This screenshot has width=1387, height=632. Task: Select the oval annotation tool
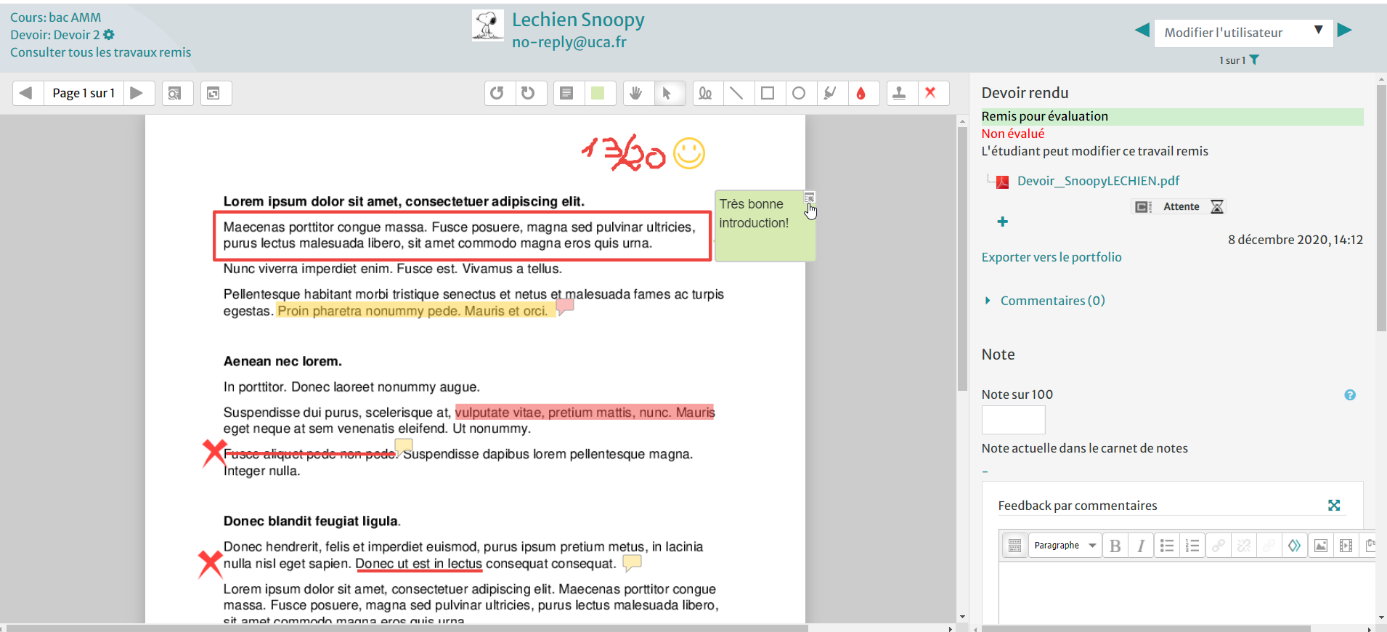point(798,93)
